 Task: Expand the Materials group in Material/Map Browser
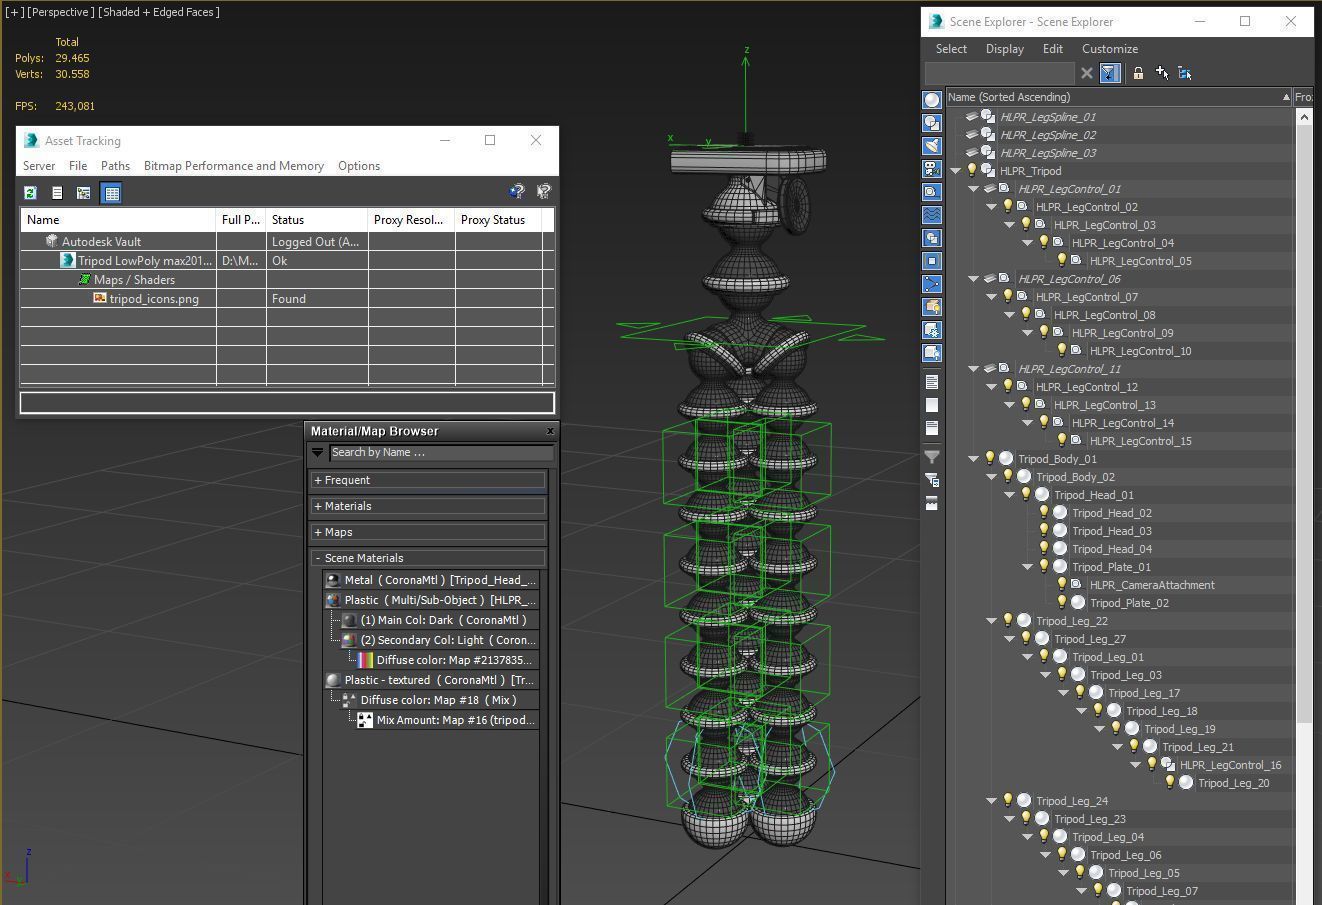(428, 506)
